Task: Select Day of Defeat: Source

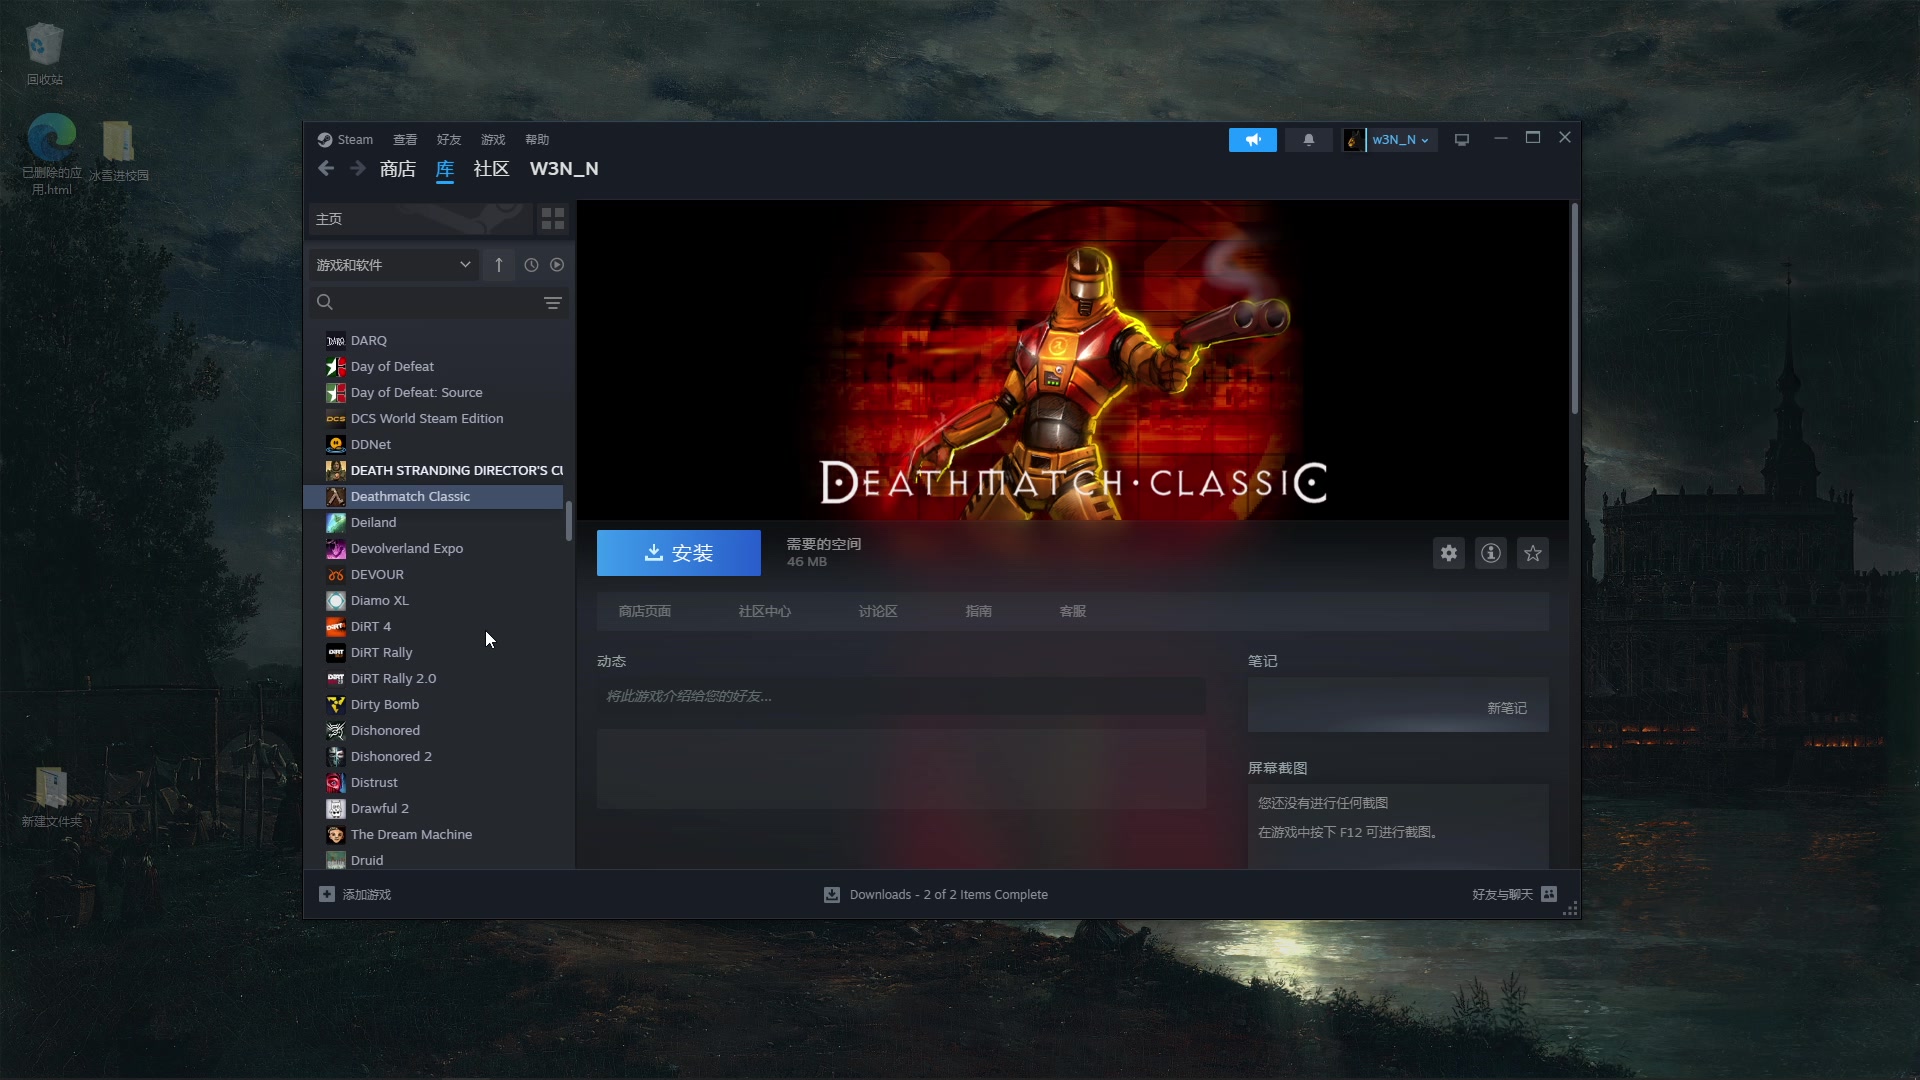Action: pos(435,393)
